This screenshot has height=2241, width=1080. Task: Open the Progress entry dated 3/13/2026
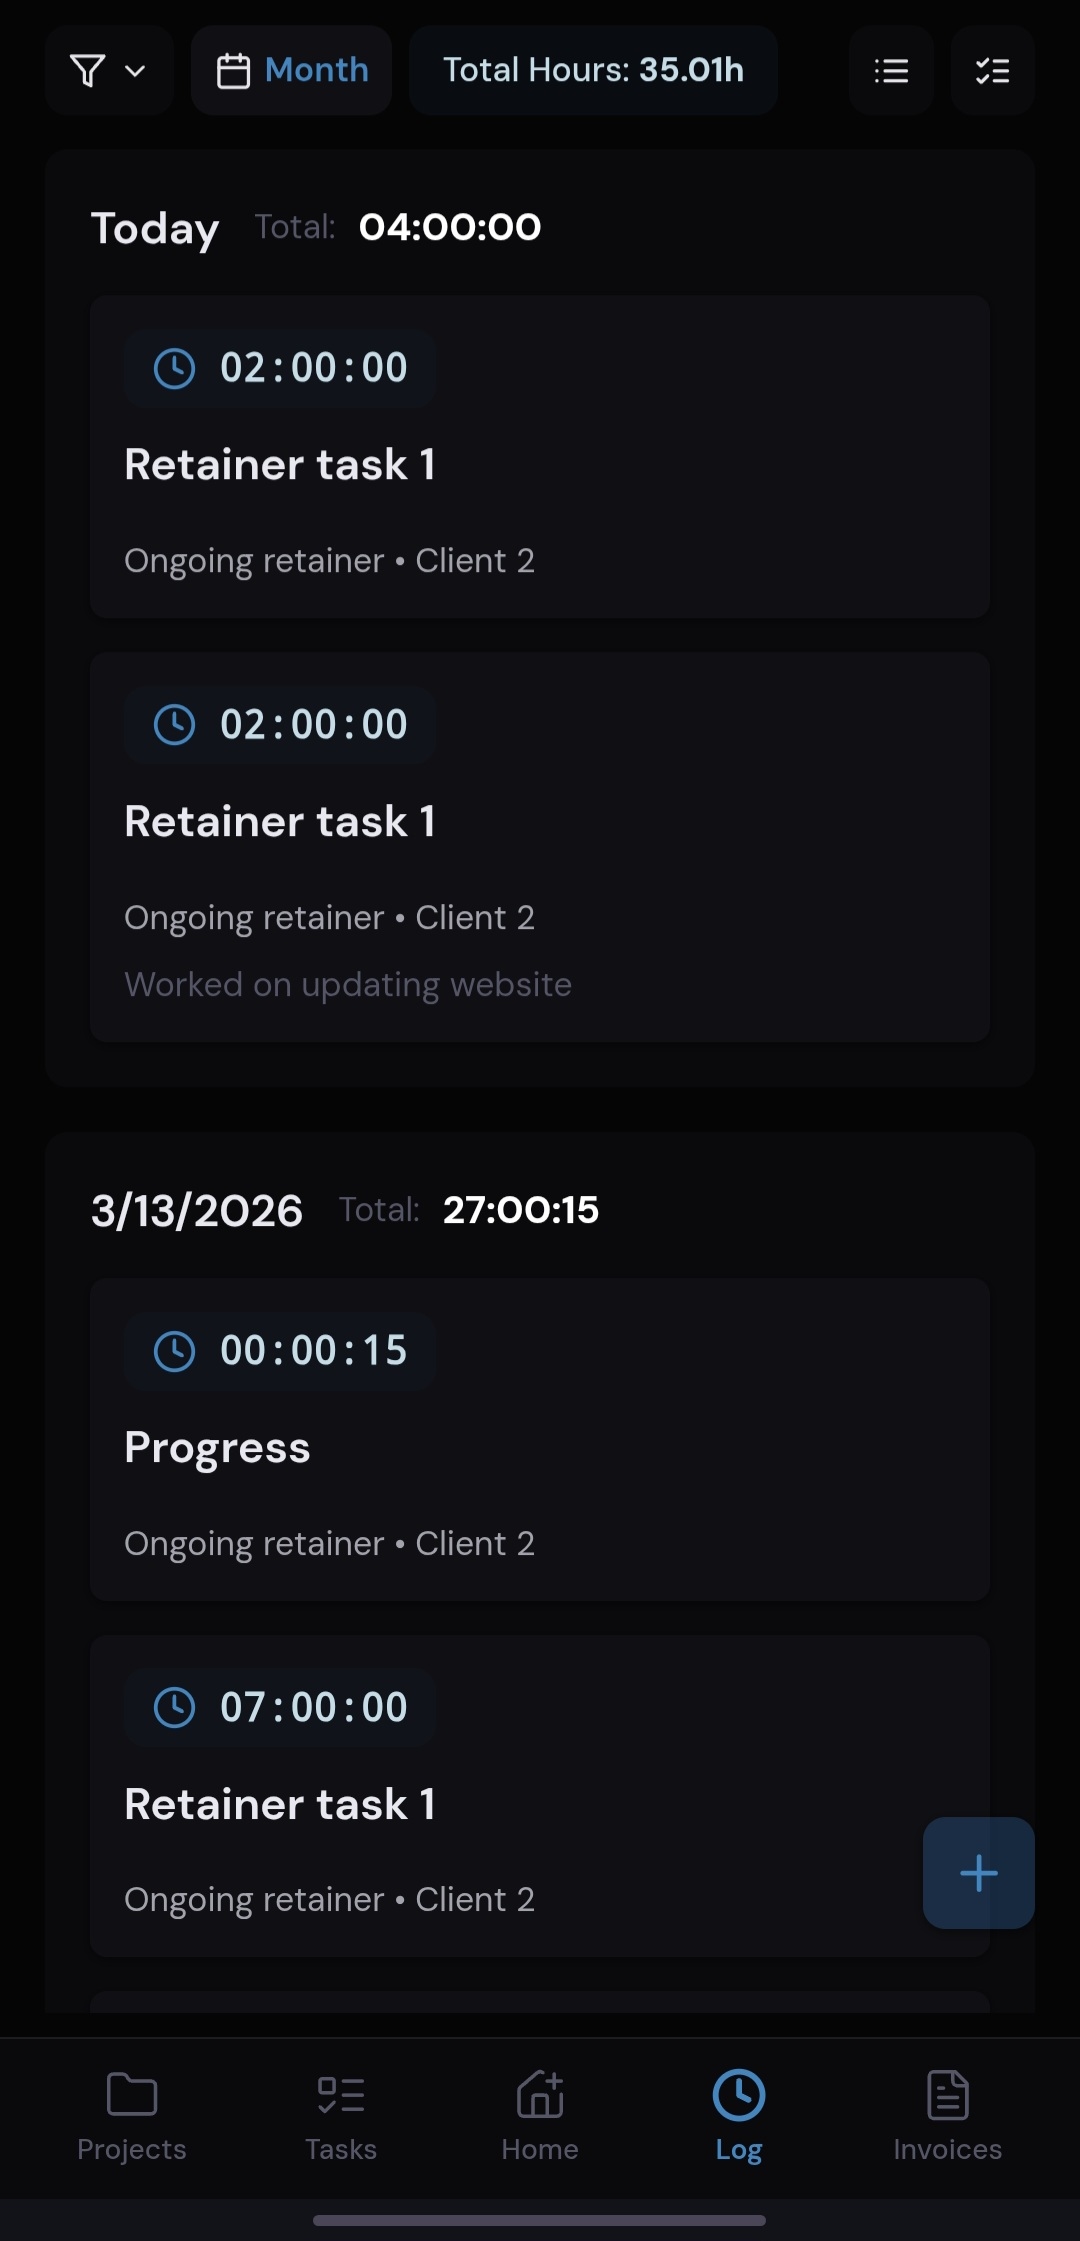tap(540, 1445)
